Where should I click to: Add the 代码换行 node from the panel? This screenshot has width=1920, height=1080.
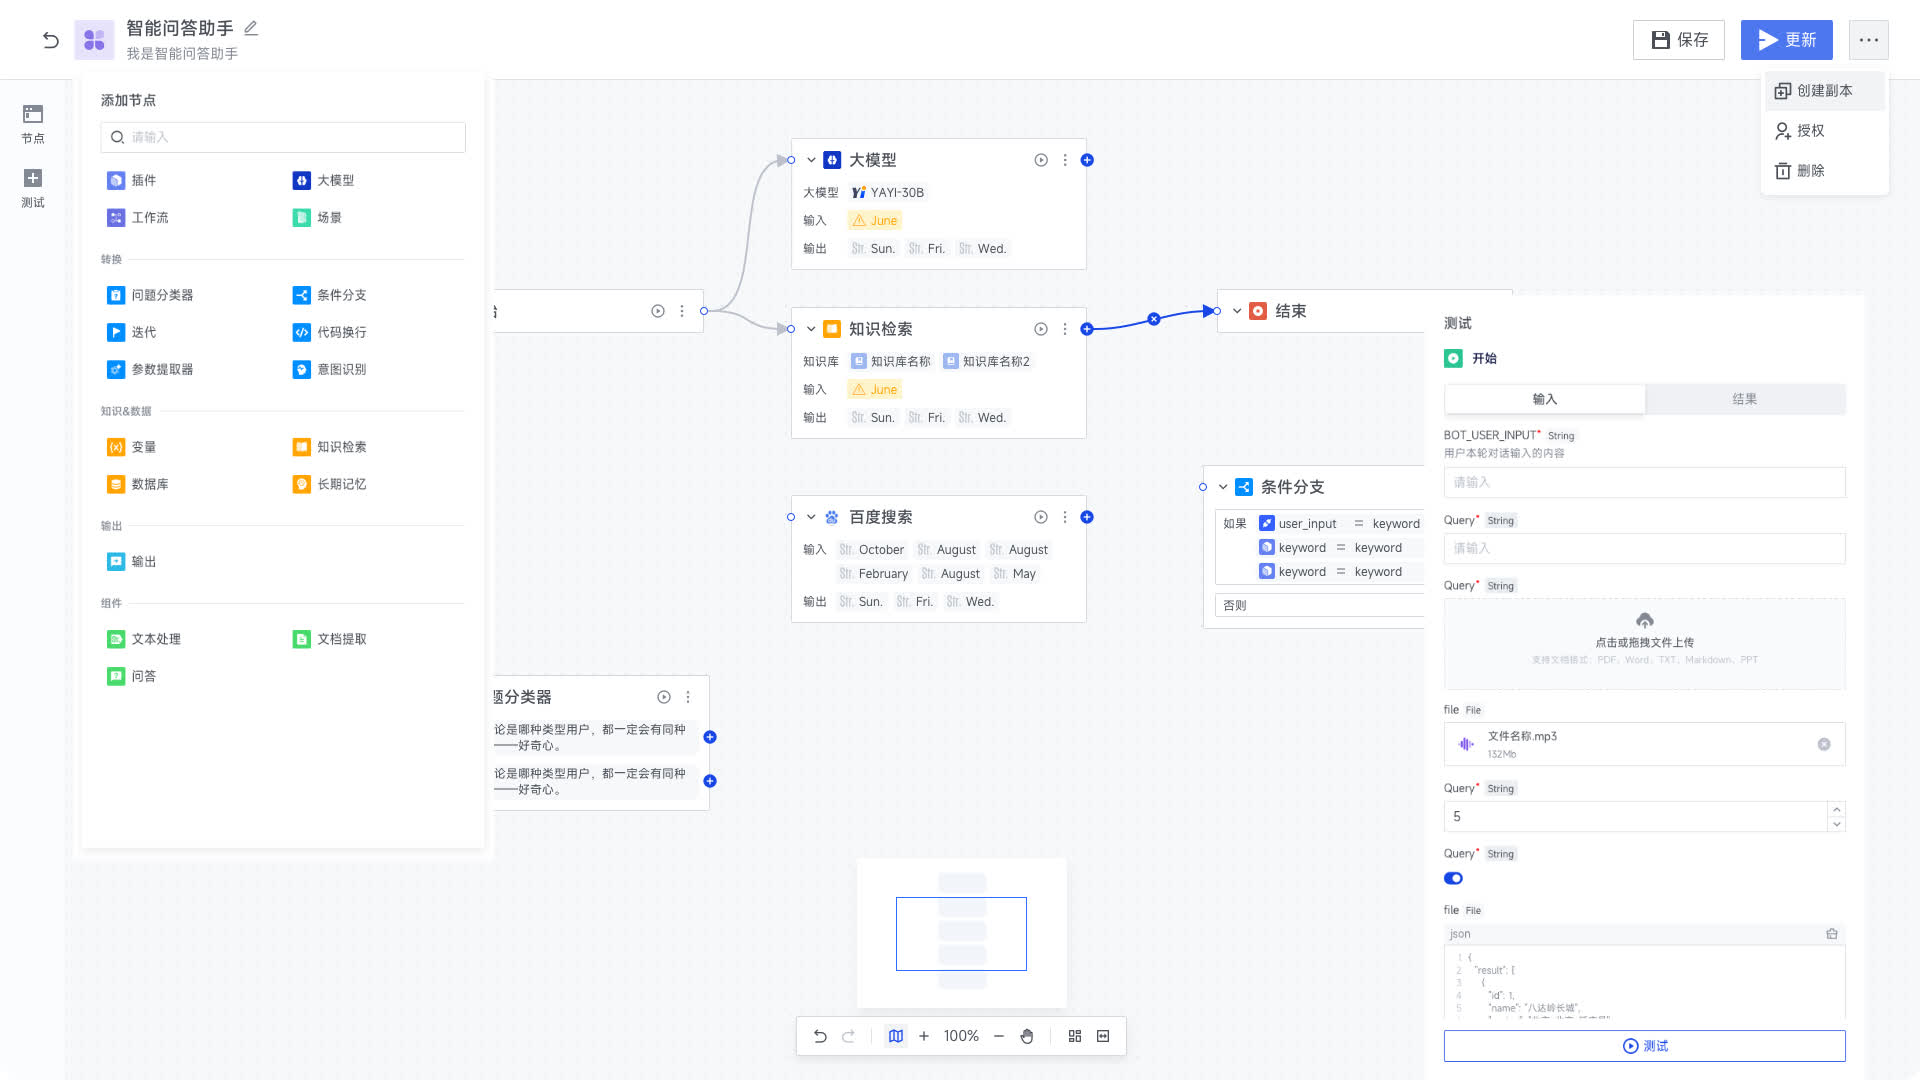click(330, 332)
